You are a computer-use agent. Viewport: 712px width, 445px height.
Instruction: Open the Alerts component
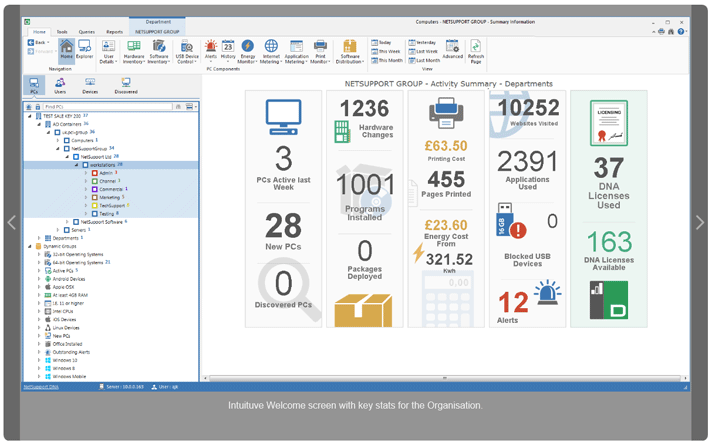(x=211, y=49)
